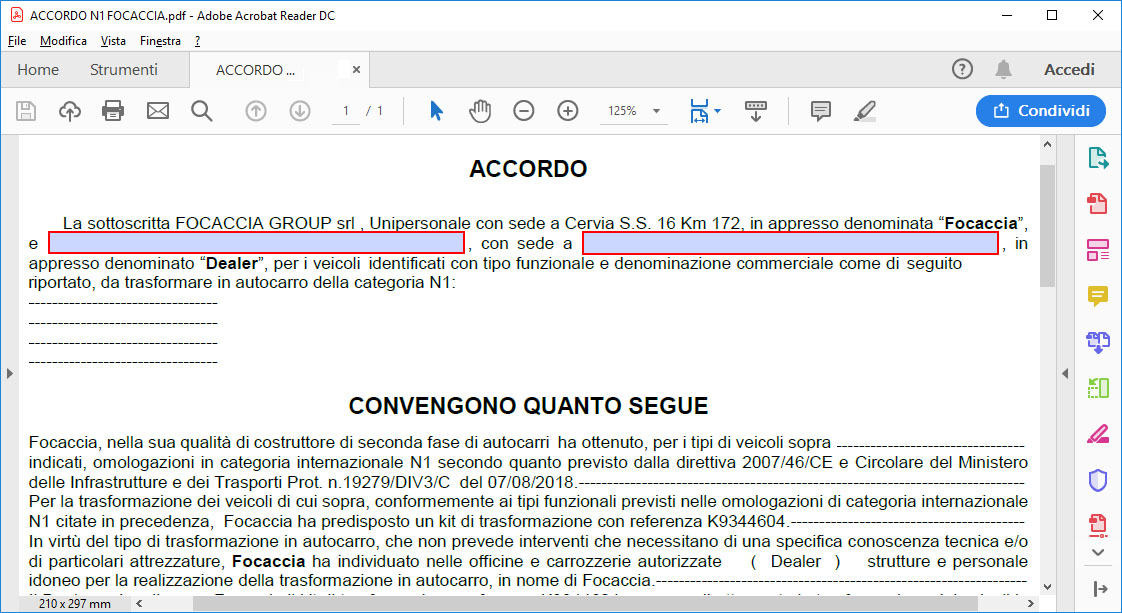Click the vertical scrollbar thumb
Image resolution: width=1122 pixels, height=613 pixels.
click(1047, 225)
